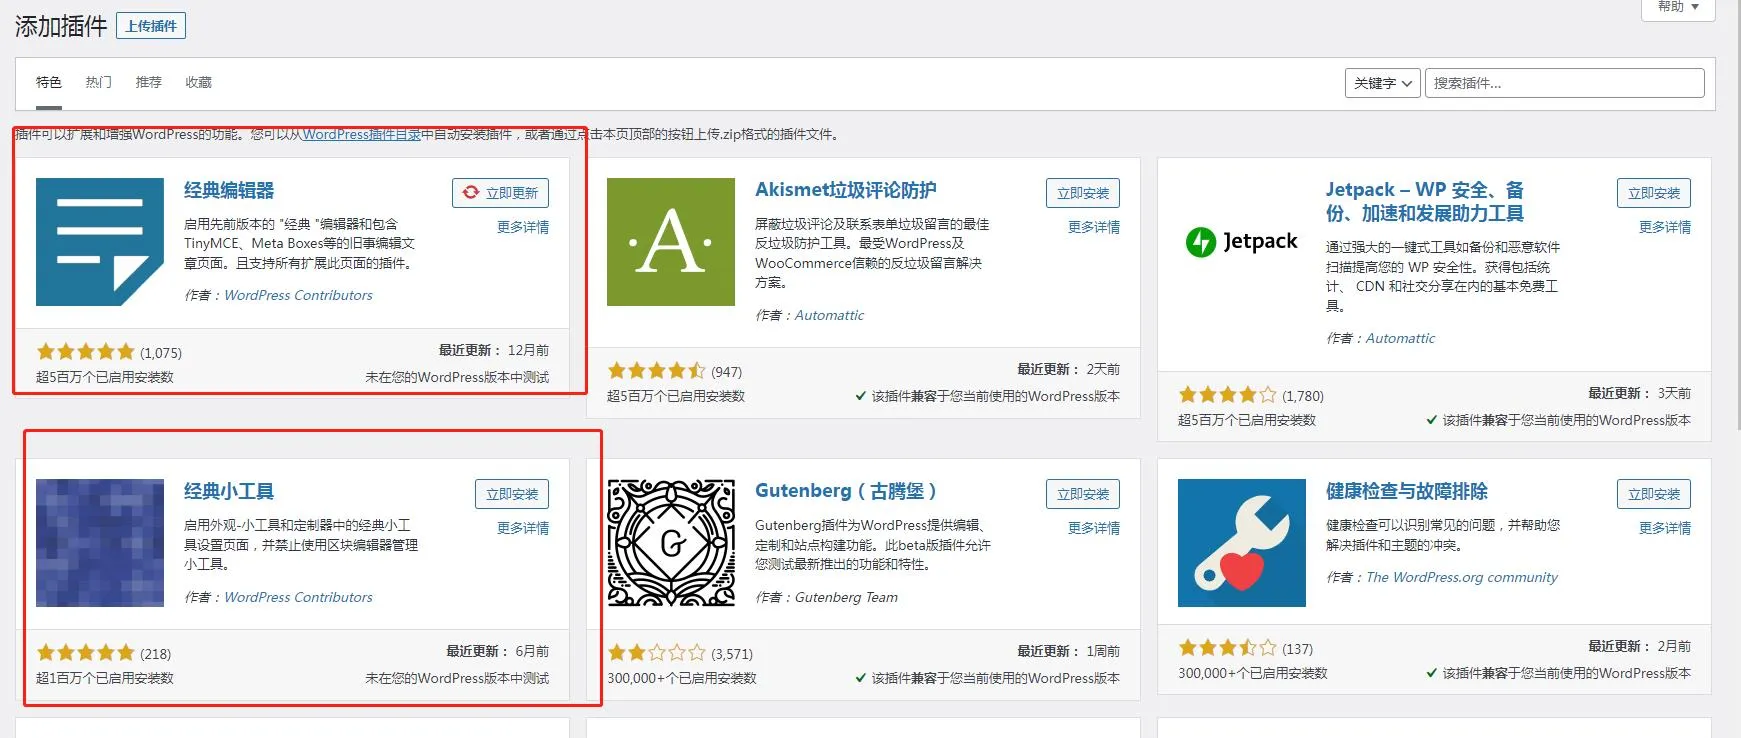Image resolution: width=1741 pixels, height=738 pixels.
Task: Switch to the 热门 tab
Action: [98, 82]
